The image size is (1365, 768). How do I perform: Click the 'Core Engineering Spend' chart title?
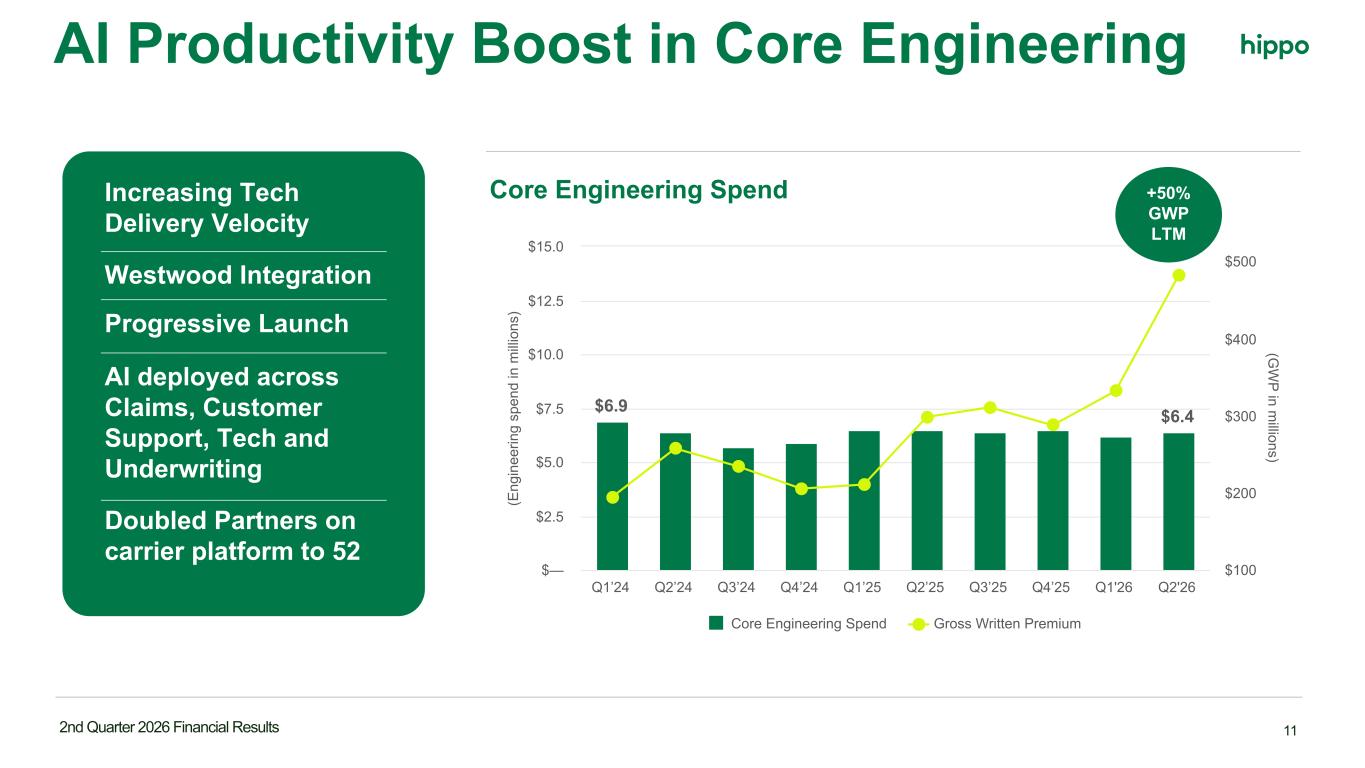click(x=639, y=189)
